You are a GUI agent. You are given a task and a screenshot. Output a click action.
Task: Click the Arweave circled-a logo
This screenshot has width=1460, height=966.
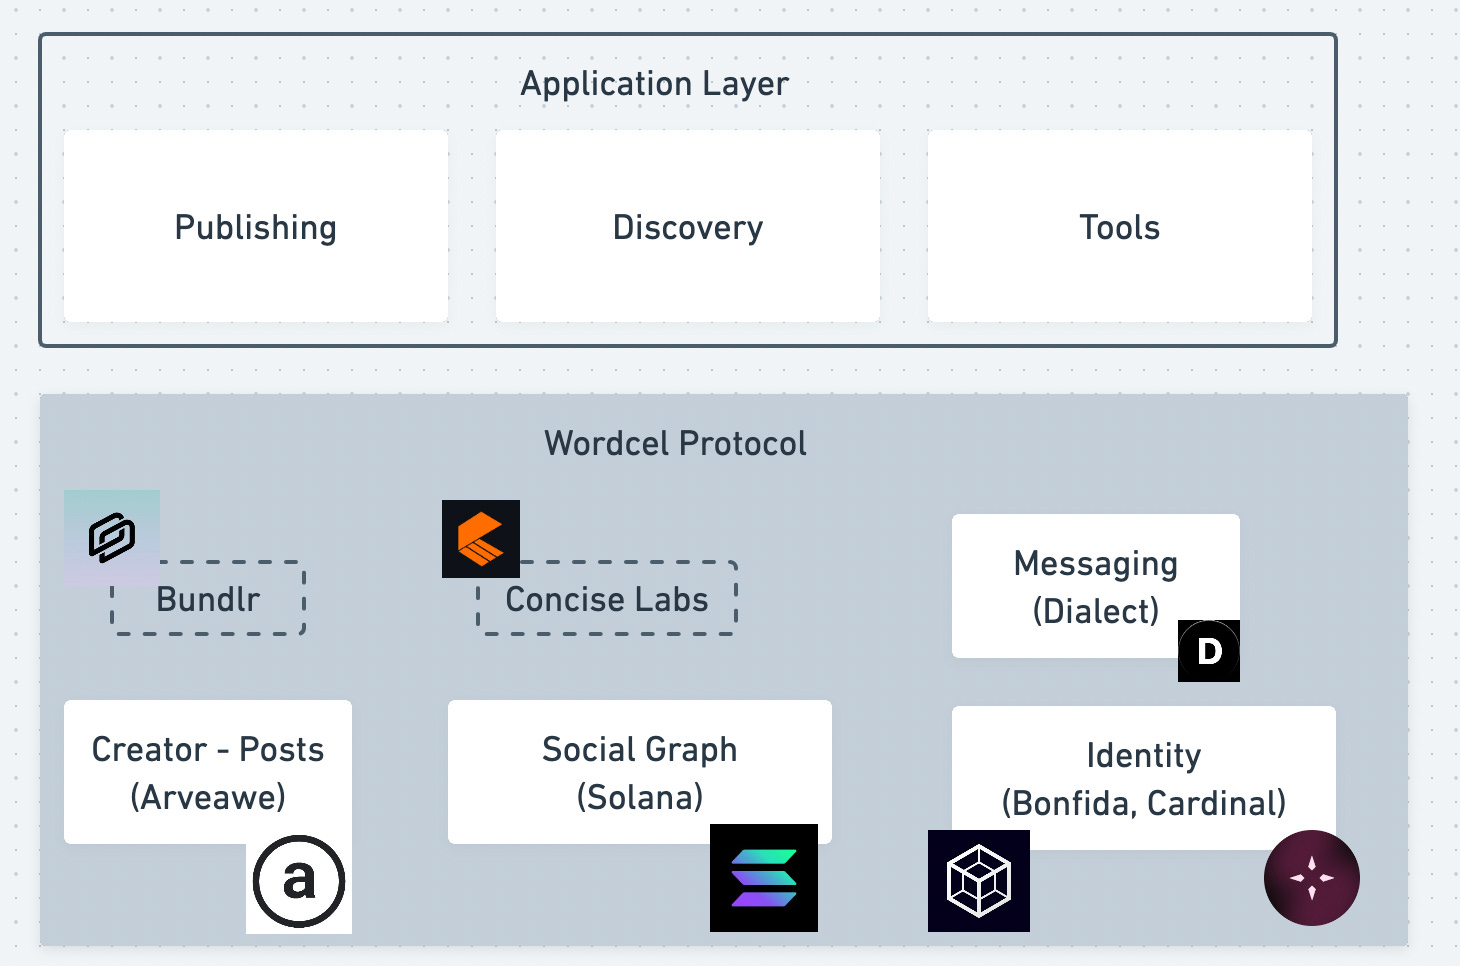pos(299,881)
